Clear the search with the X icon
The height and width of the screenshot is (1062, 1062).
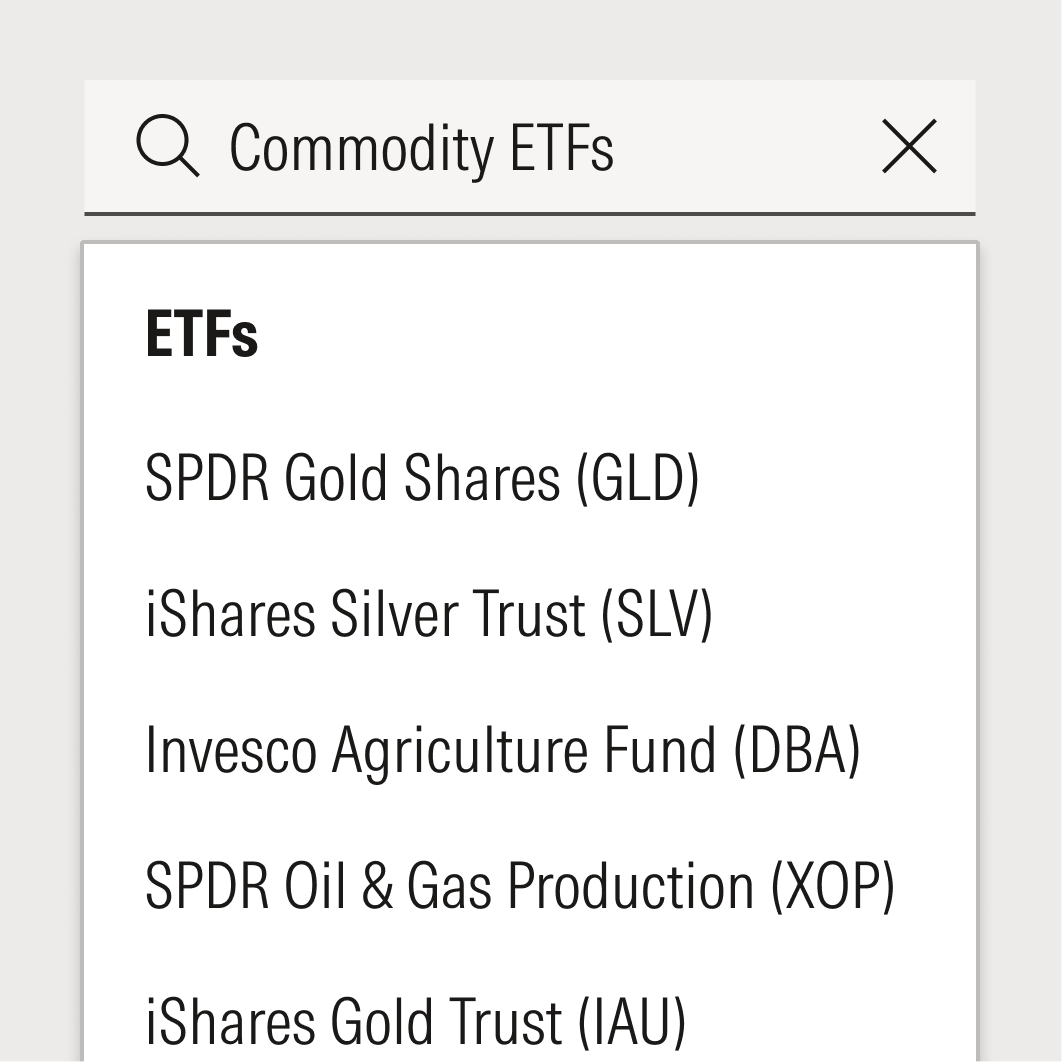click(909, 147)
